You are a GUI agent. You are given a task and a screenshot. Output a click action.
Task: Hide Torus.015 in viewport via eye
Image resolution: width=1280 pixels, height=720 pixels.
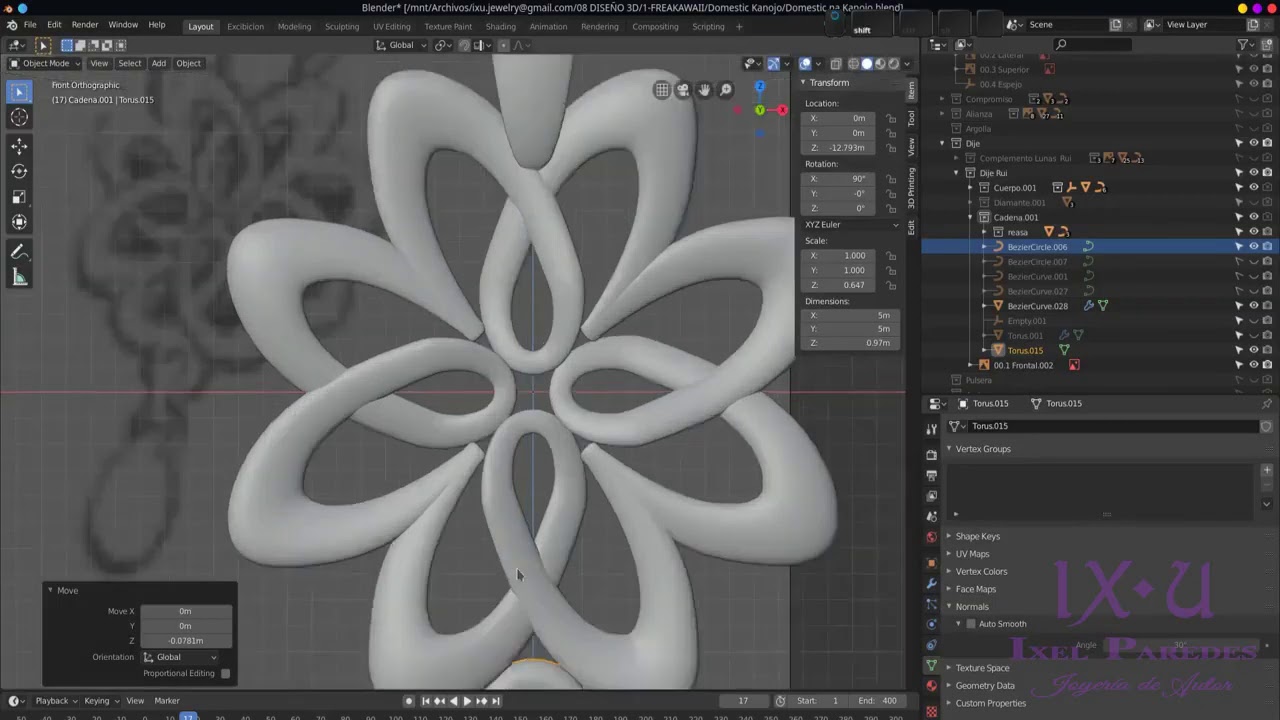coord(1254,350)
